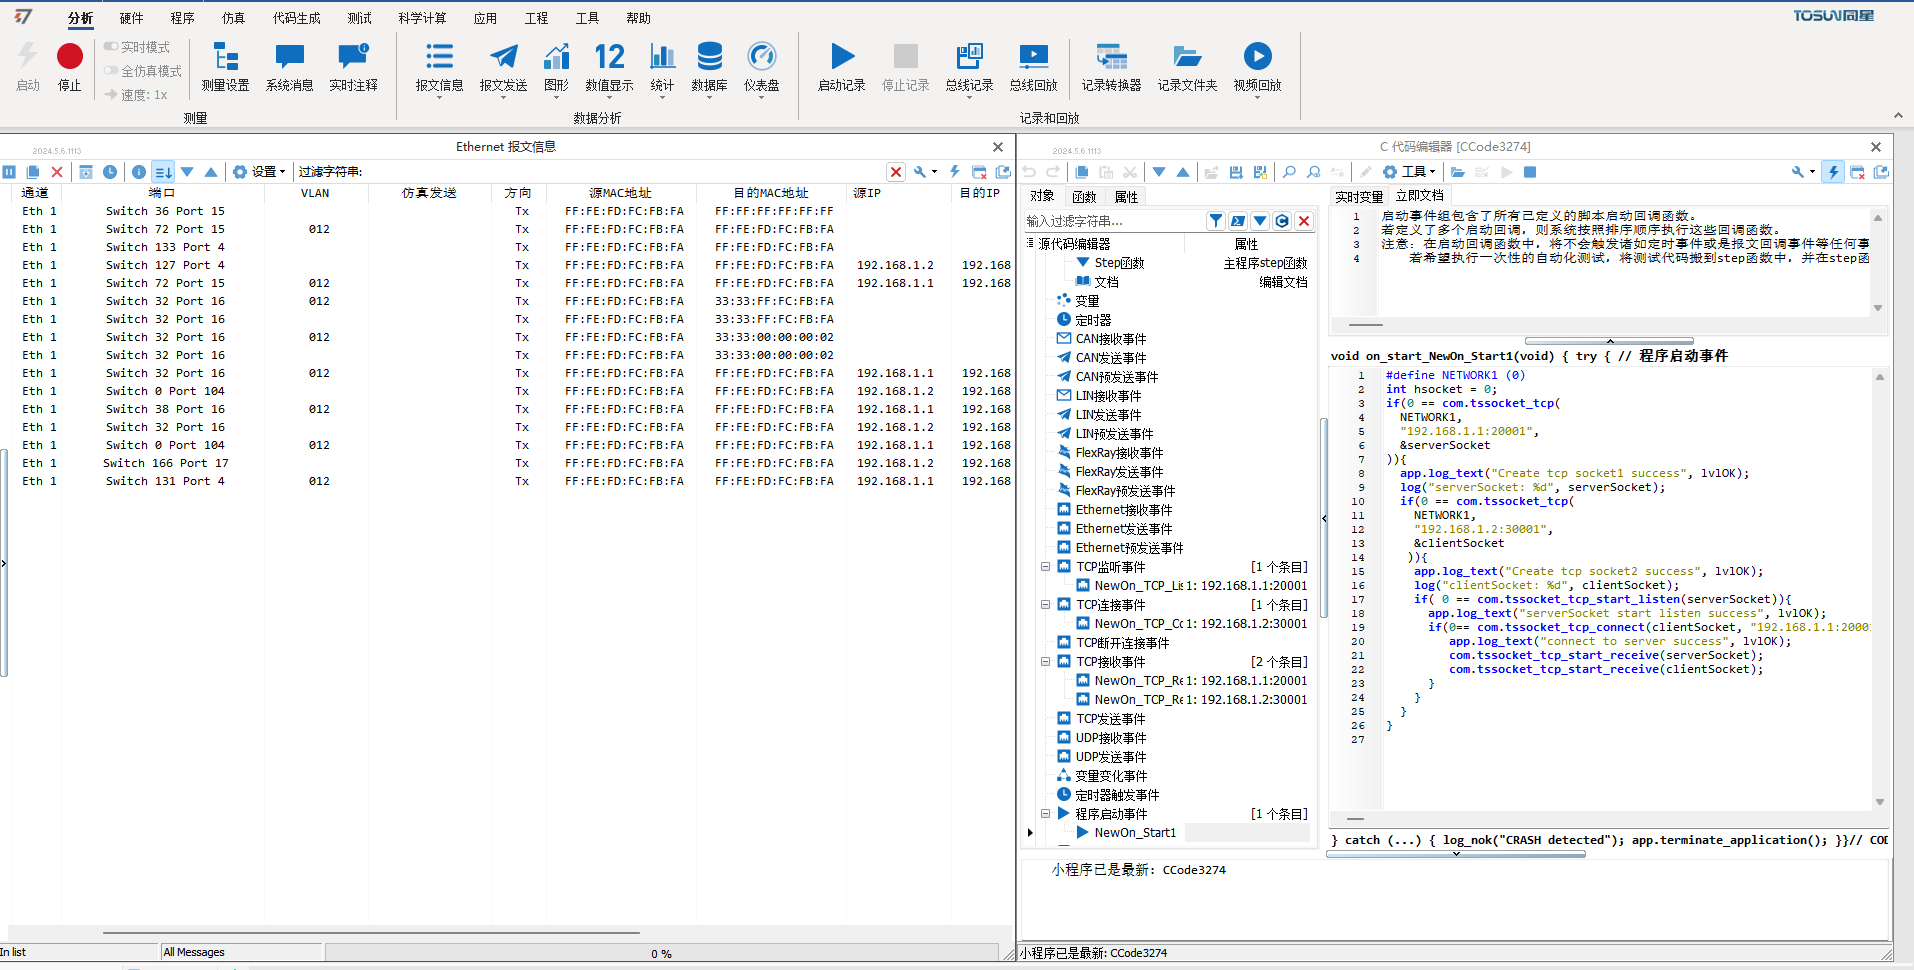The height and width of the screenshot is (970, 1914).
Task: Clear Ethernet messages with red X
Action: click(x=57, y=172)
